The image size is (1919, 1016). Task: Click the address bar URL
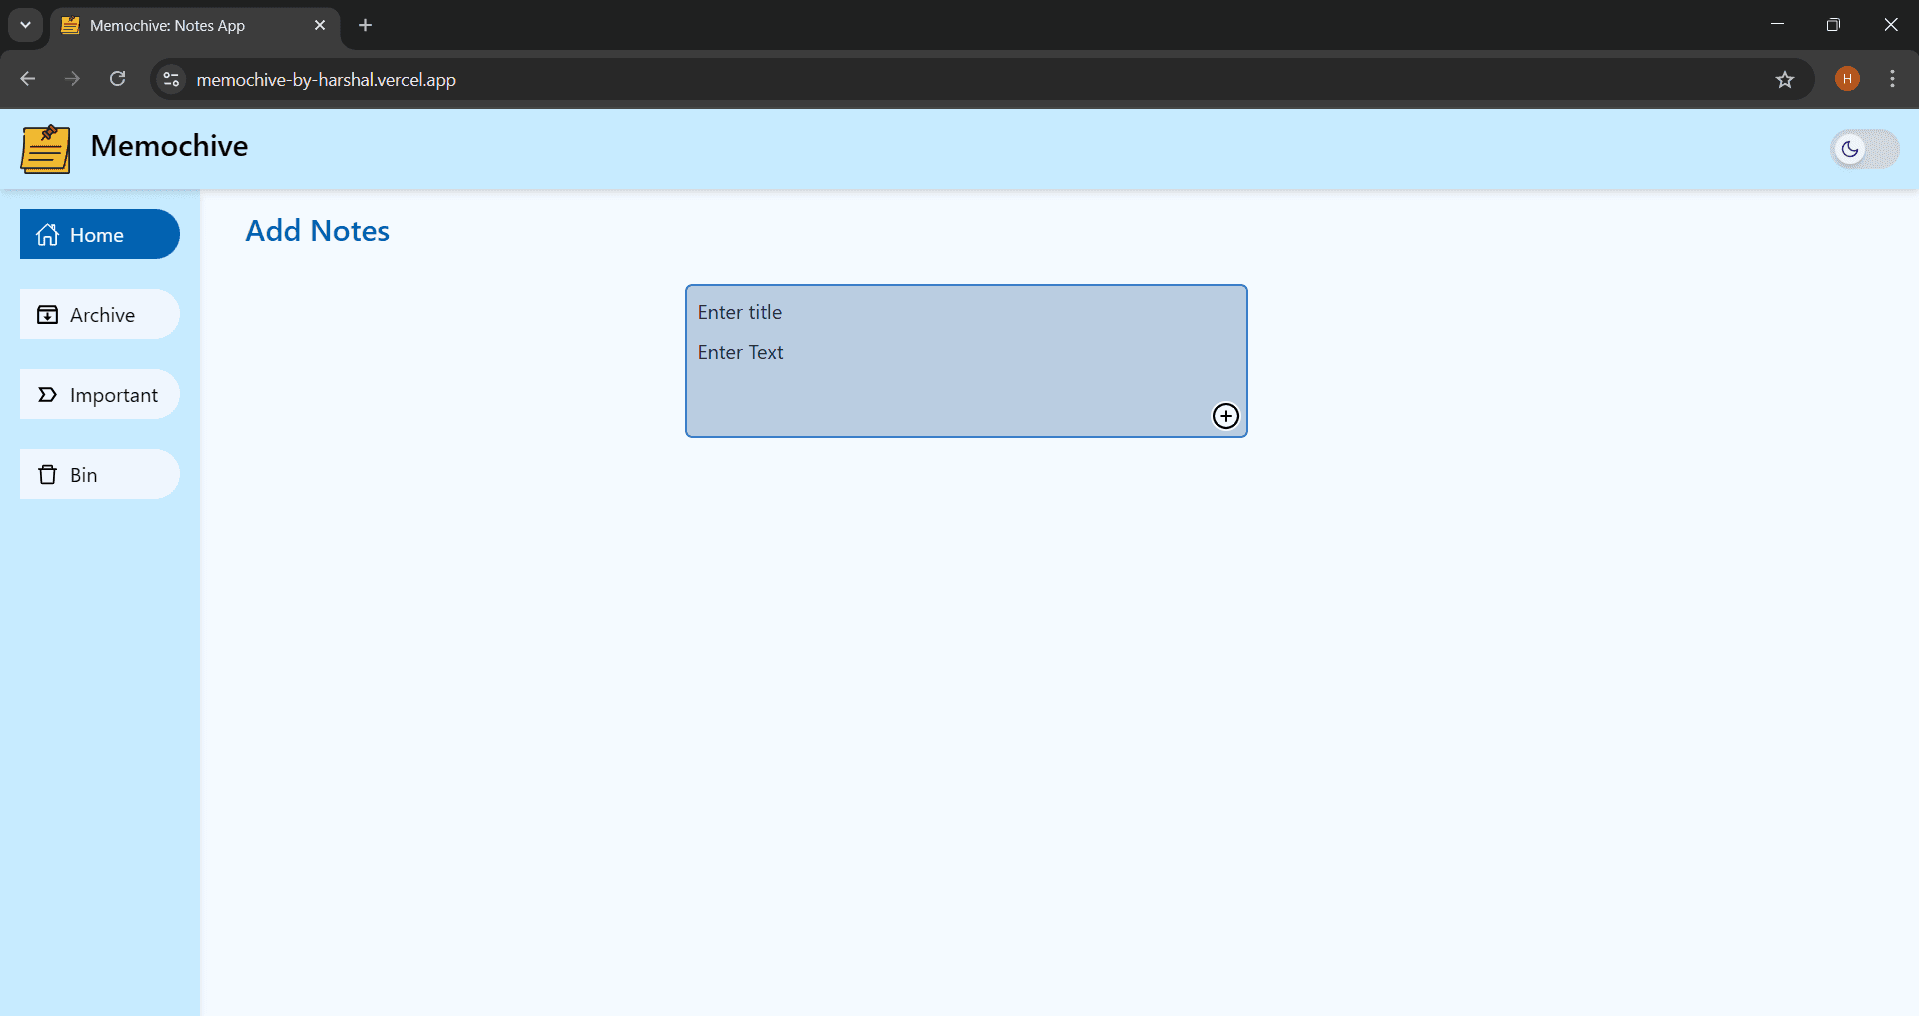point(326,80)
